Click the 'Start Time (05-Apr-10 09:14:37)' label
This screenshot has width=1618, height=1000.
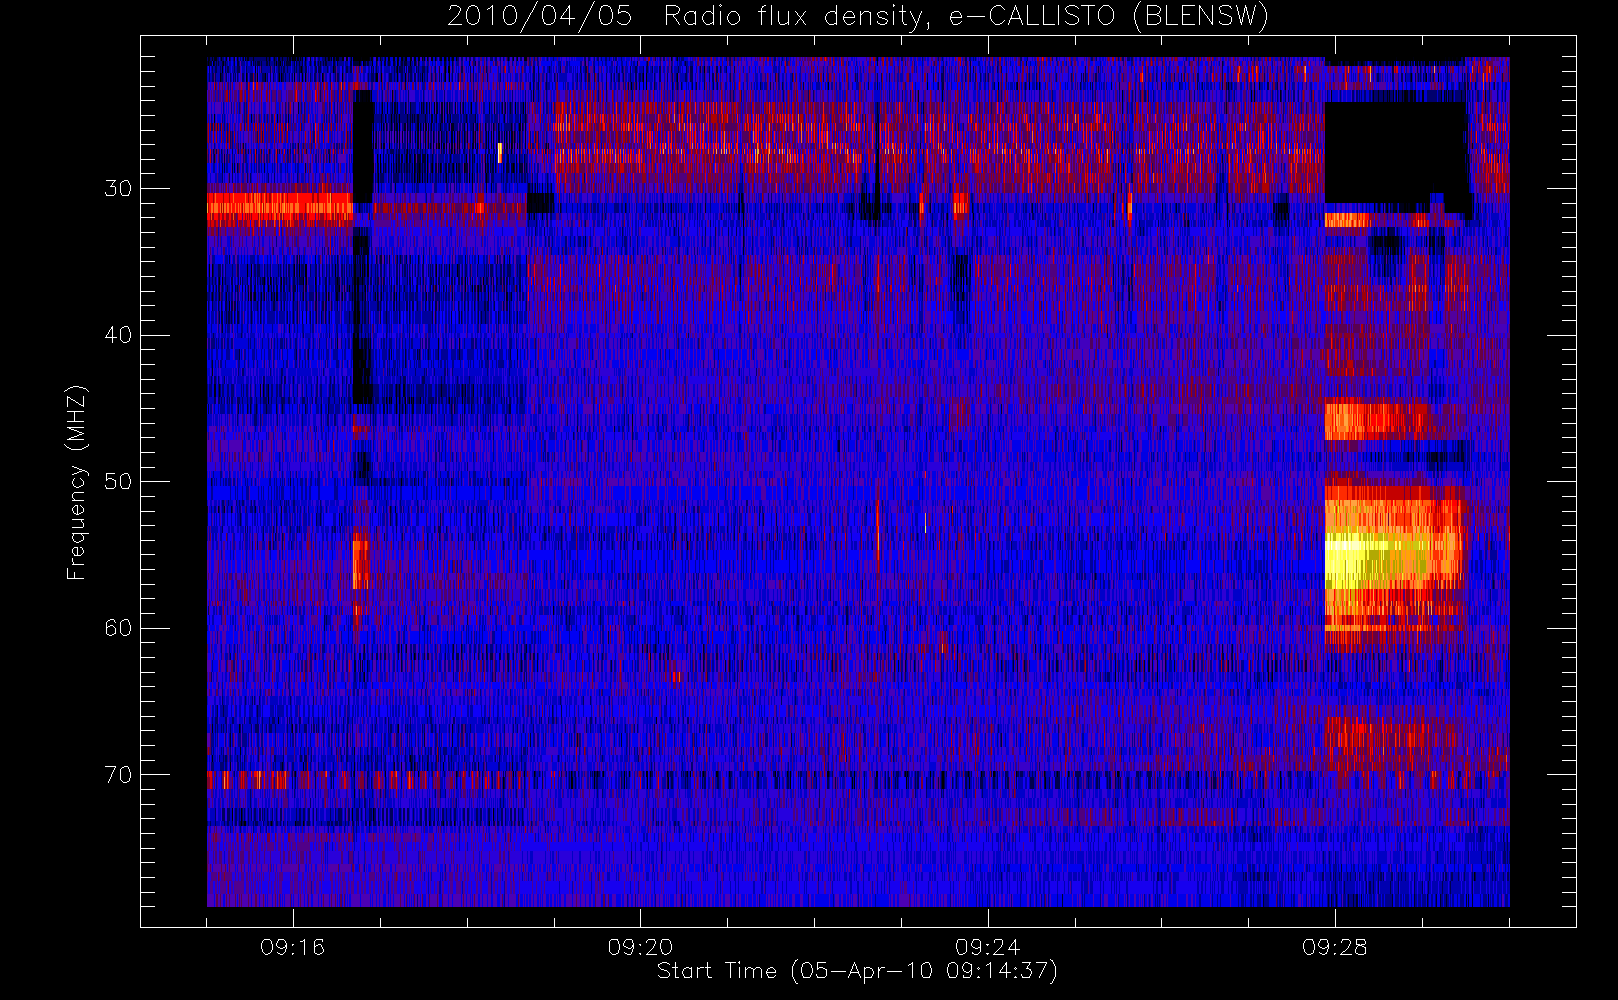click(857, 971)
